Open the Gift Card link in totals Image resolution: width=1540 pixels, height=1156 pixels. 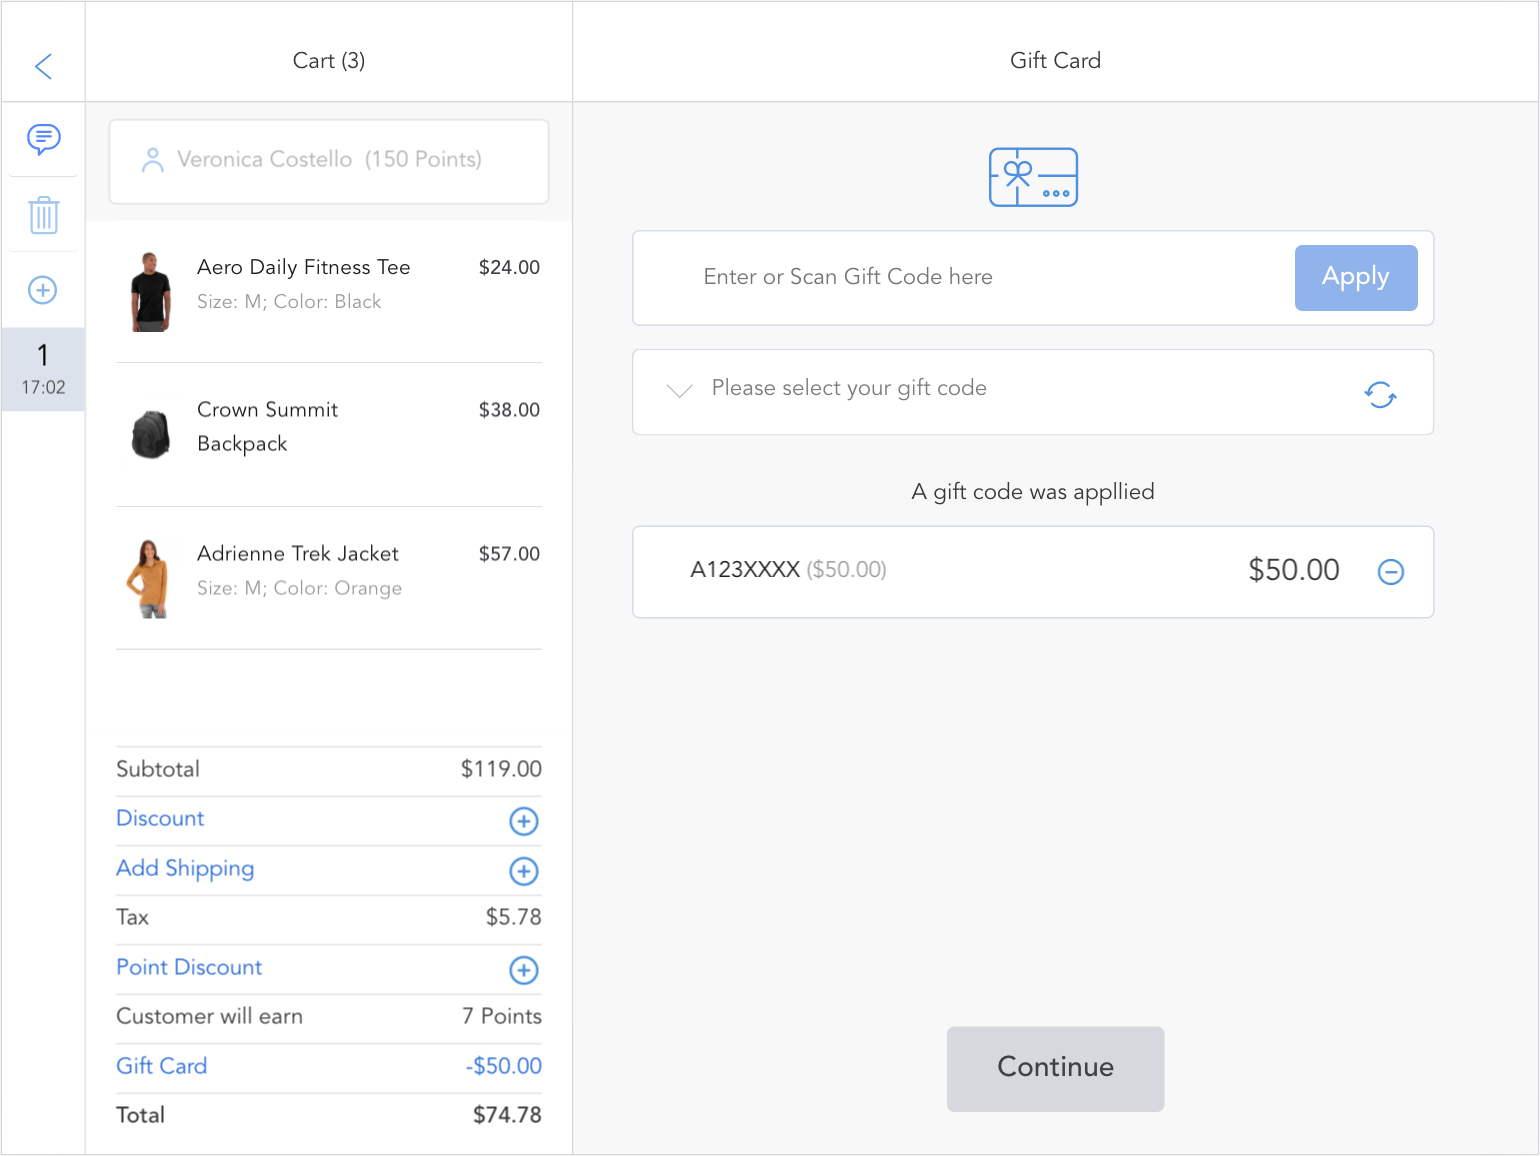click(161, 1066)
